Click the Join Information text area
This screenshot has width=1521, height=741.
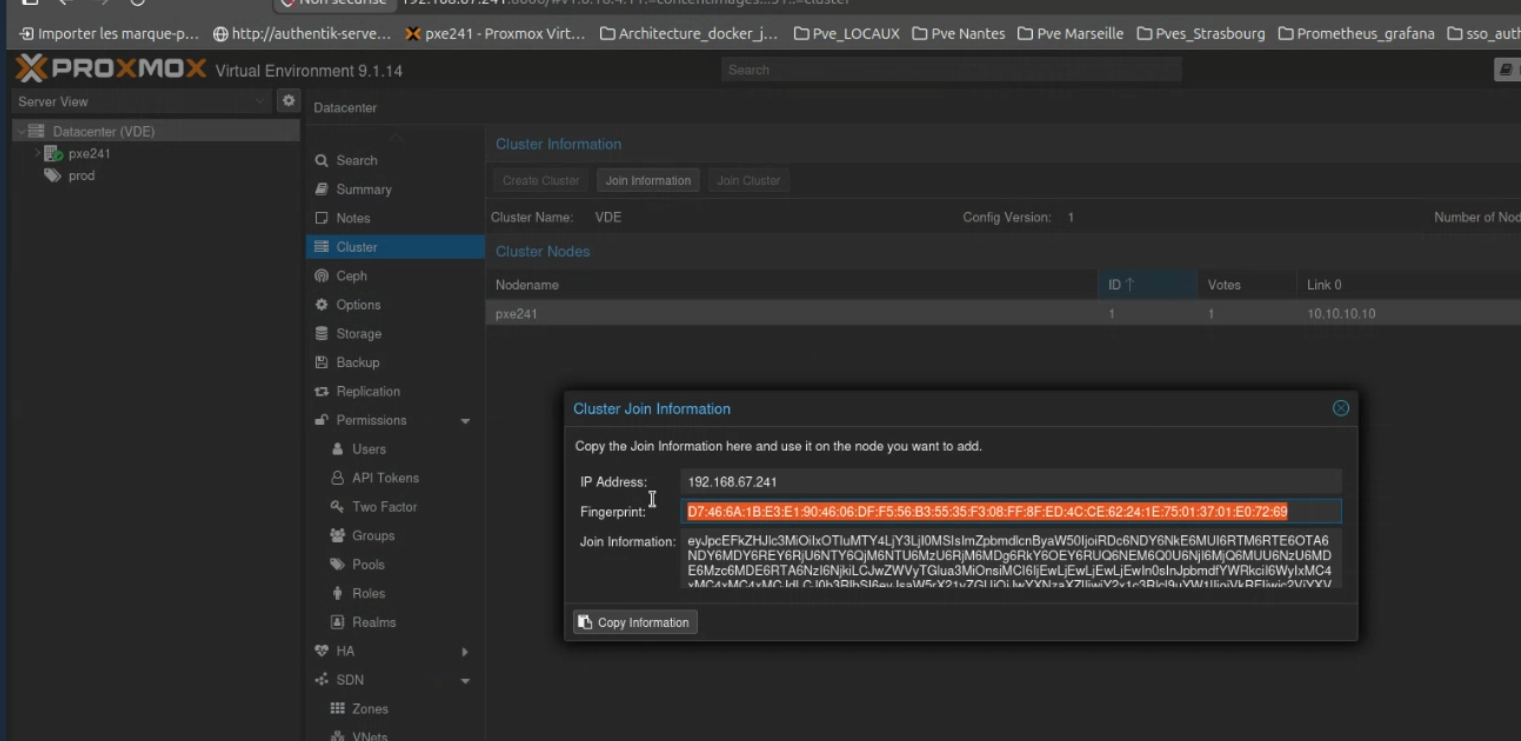coord(1011,559)
